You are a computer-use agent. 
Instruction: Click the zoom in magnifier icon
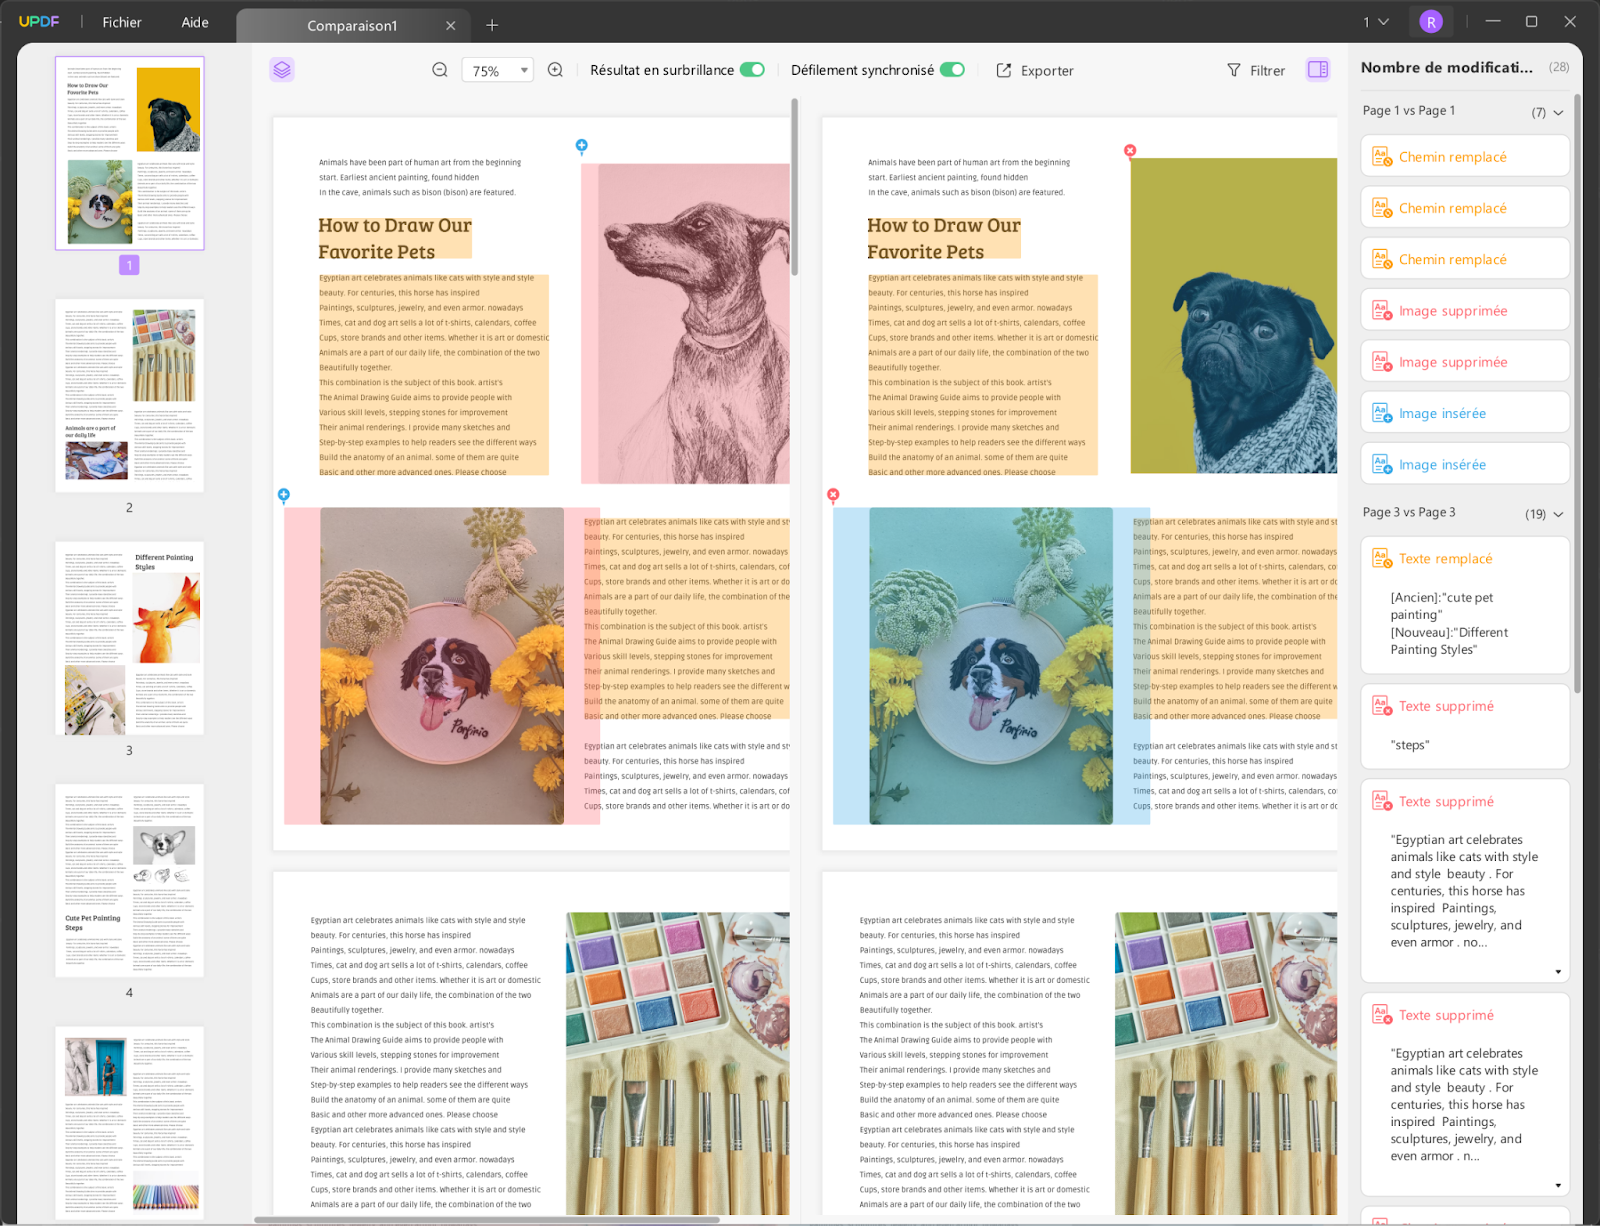(x=555, y=70)
